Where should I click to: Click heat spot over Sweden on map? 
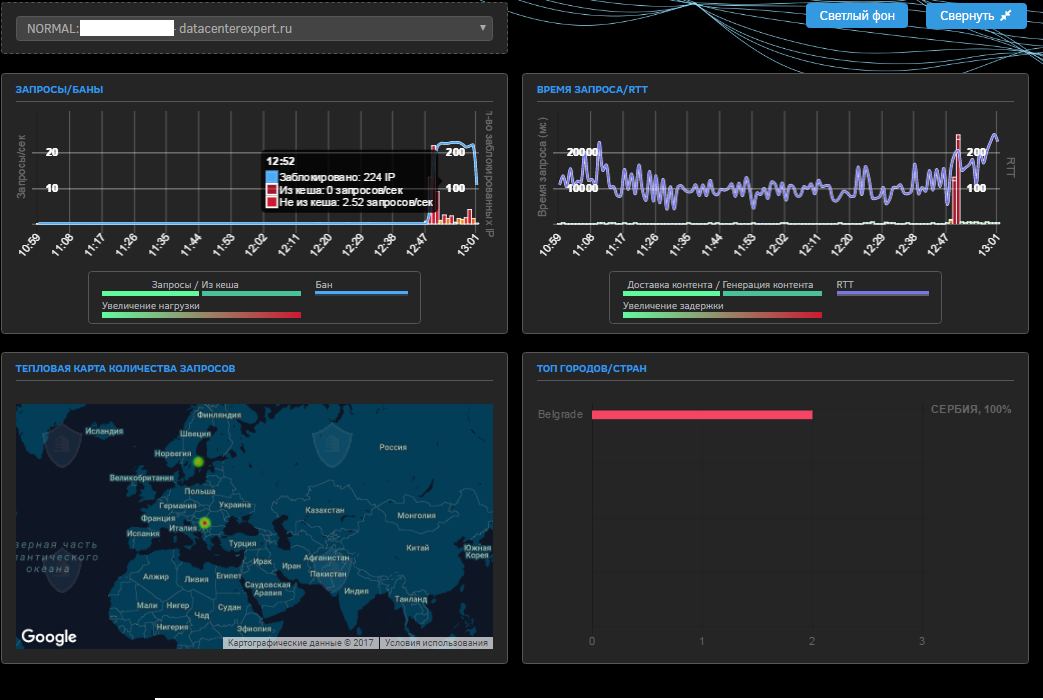click(x=198, y=461)
